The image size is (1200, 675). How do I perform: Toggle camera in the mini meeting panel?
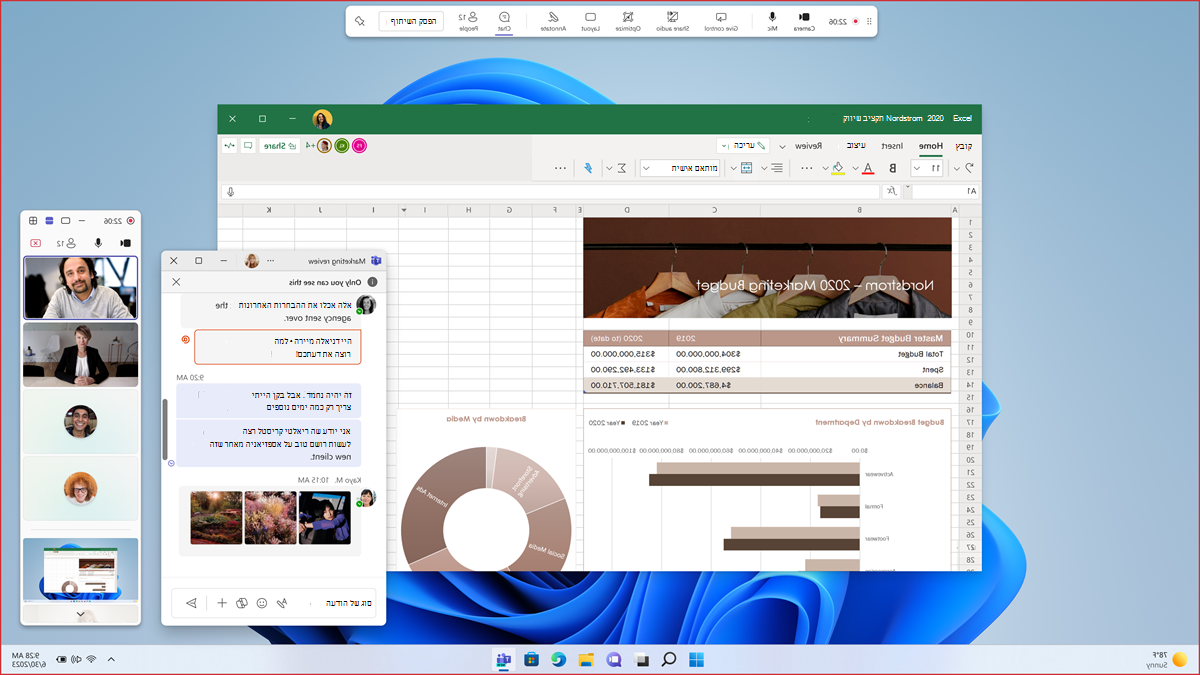click(x=125, y=243)
